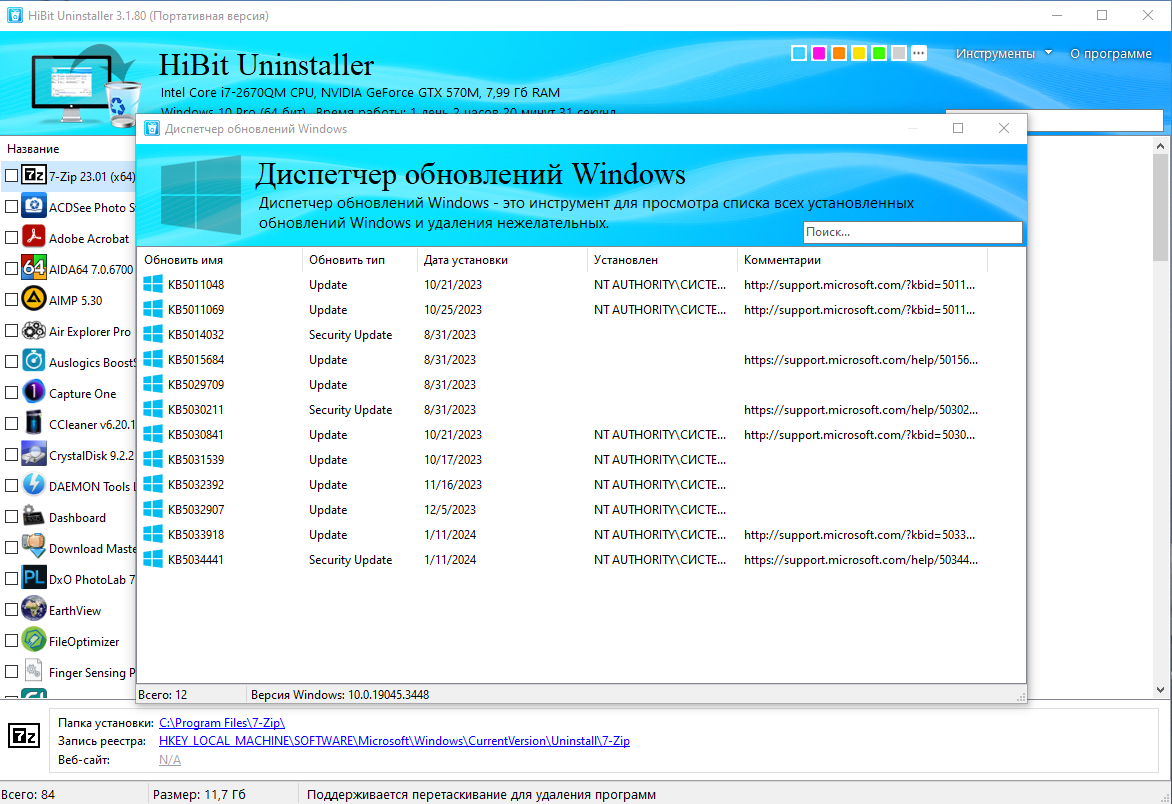Open the Инструменты dropdown menu

point(1003,54)
